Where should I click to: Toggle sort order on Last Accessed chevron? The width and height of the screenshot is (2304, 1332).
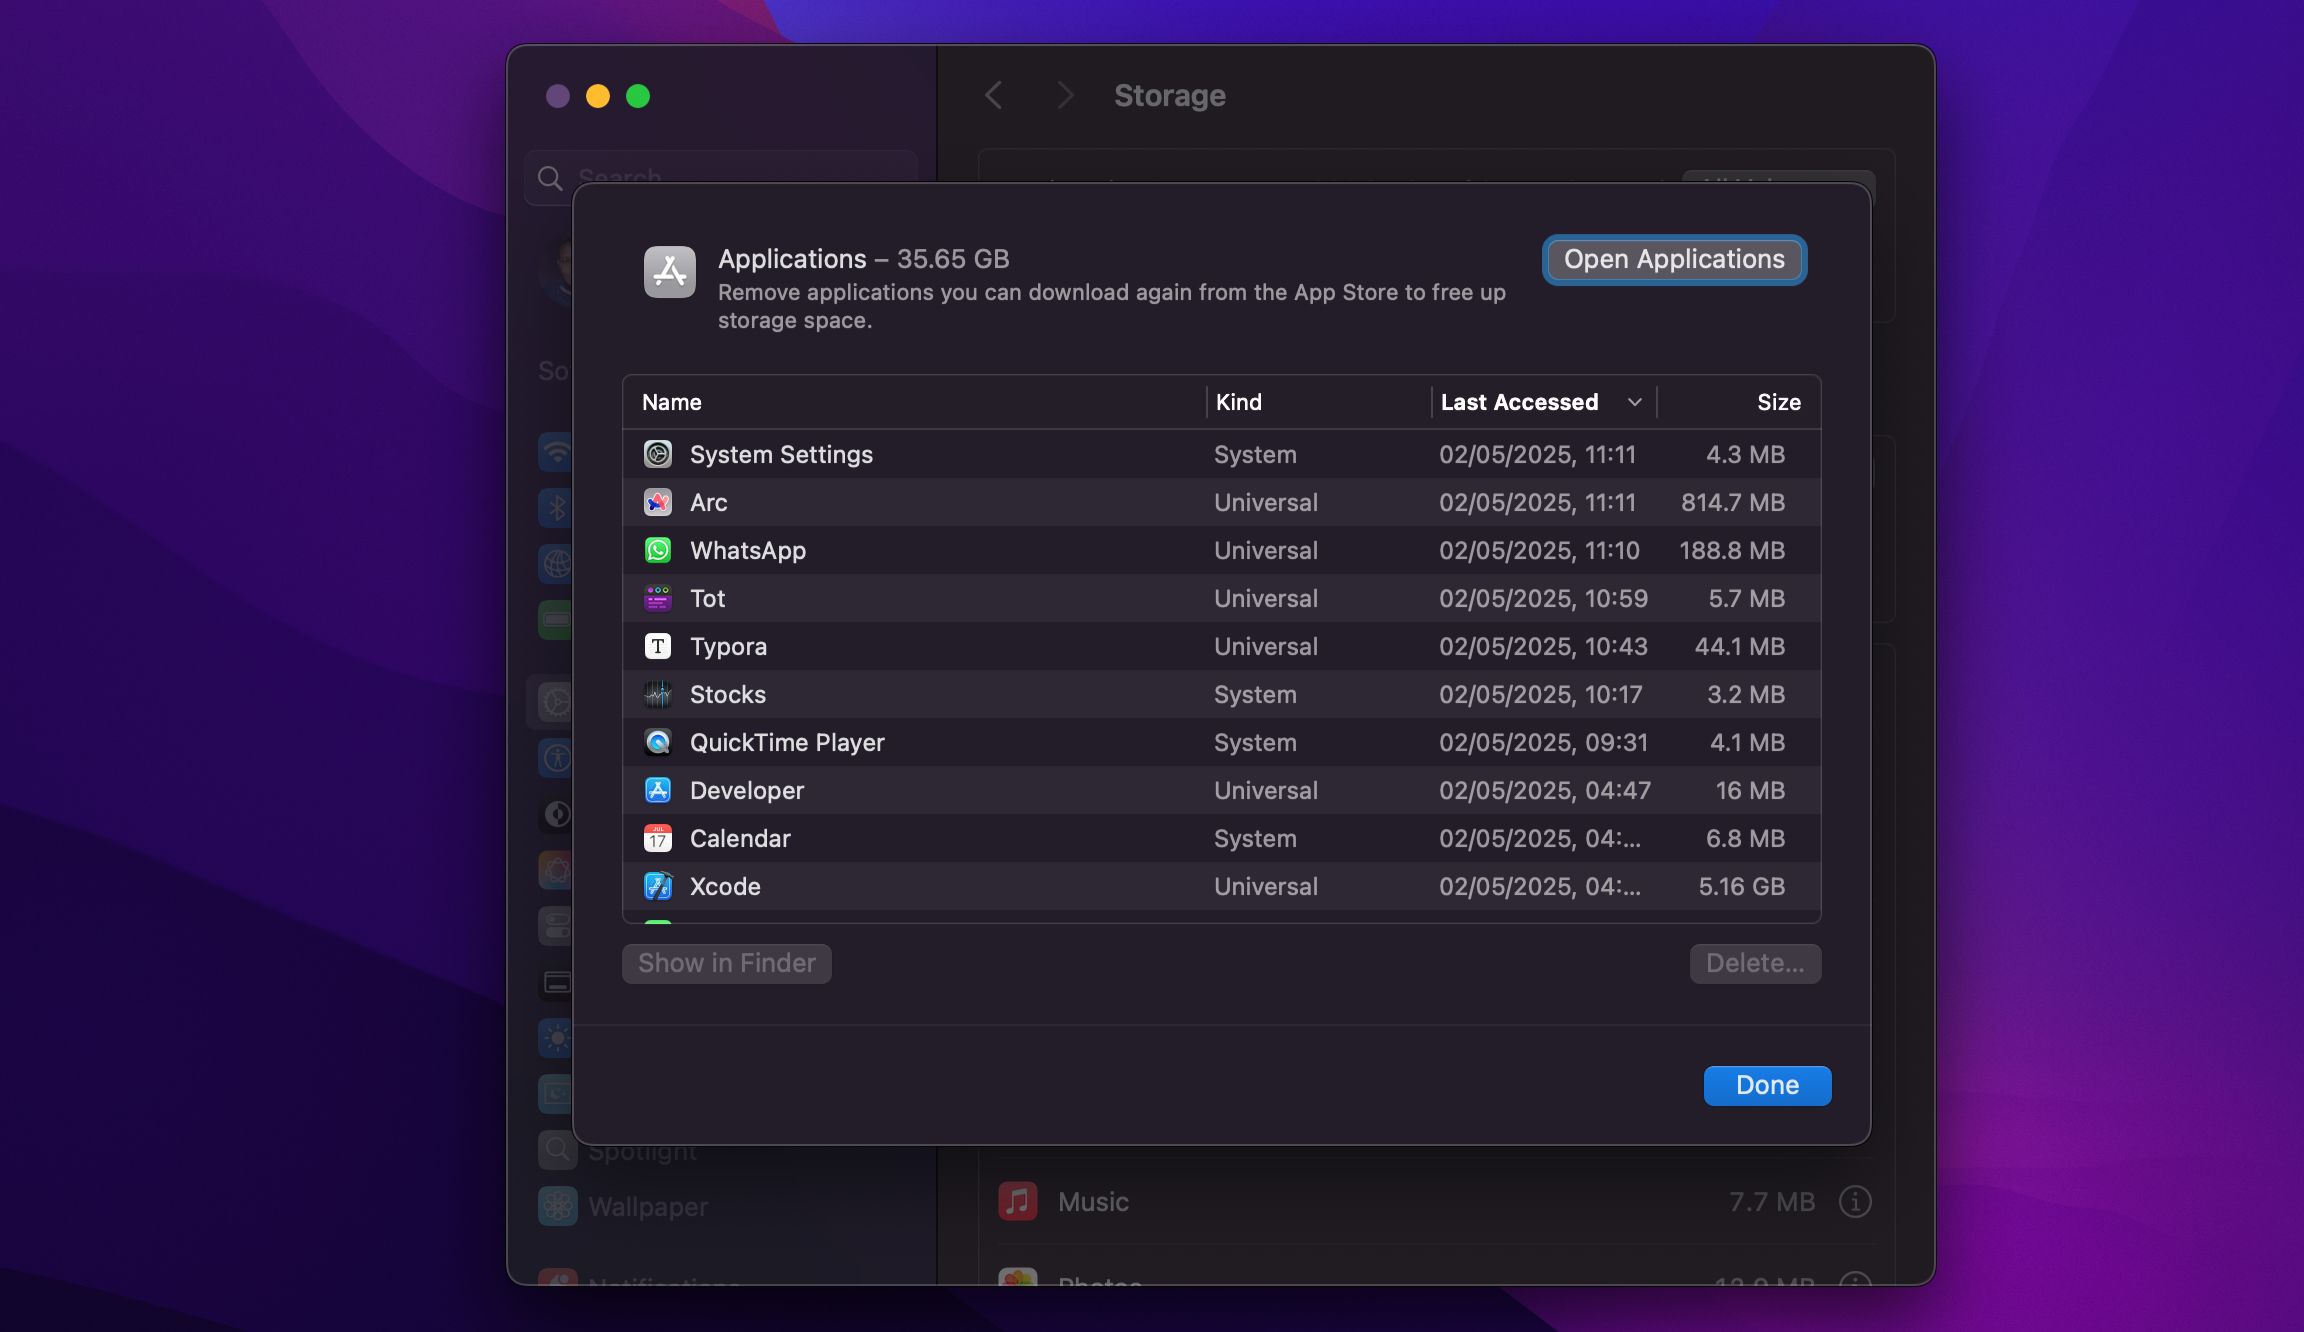click(x=1634, y=402)
